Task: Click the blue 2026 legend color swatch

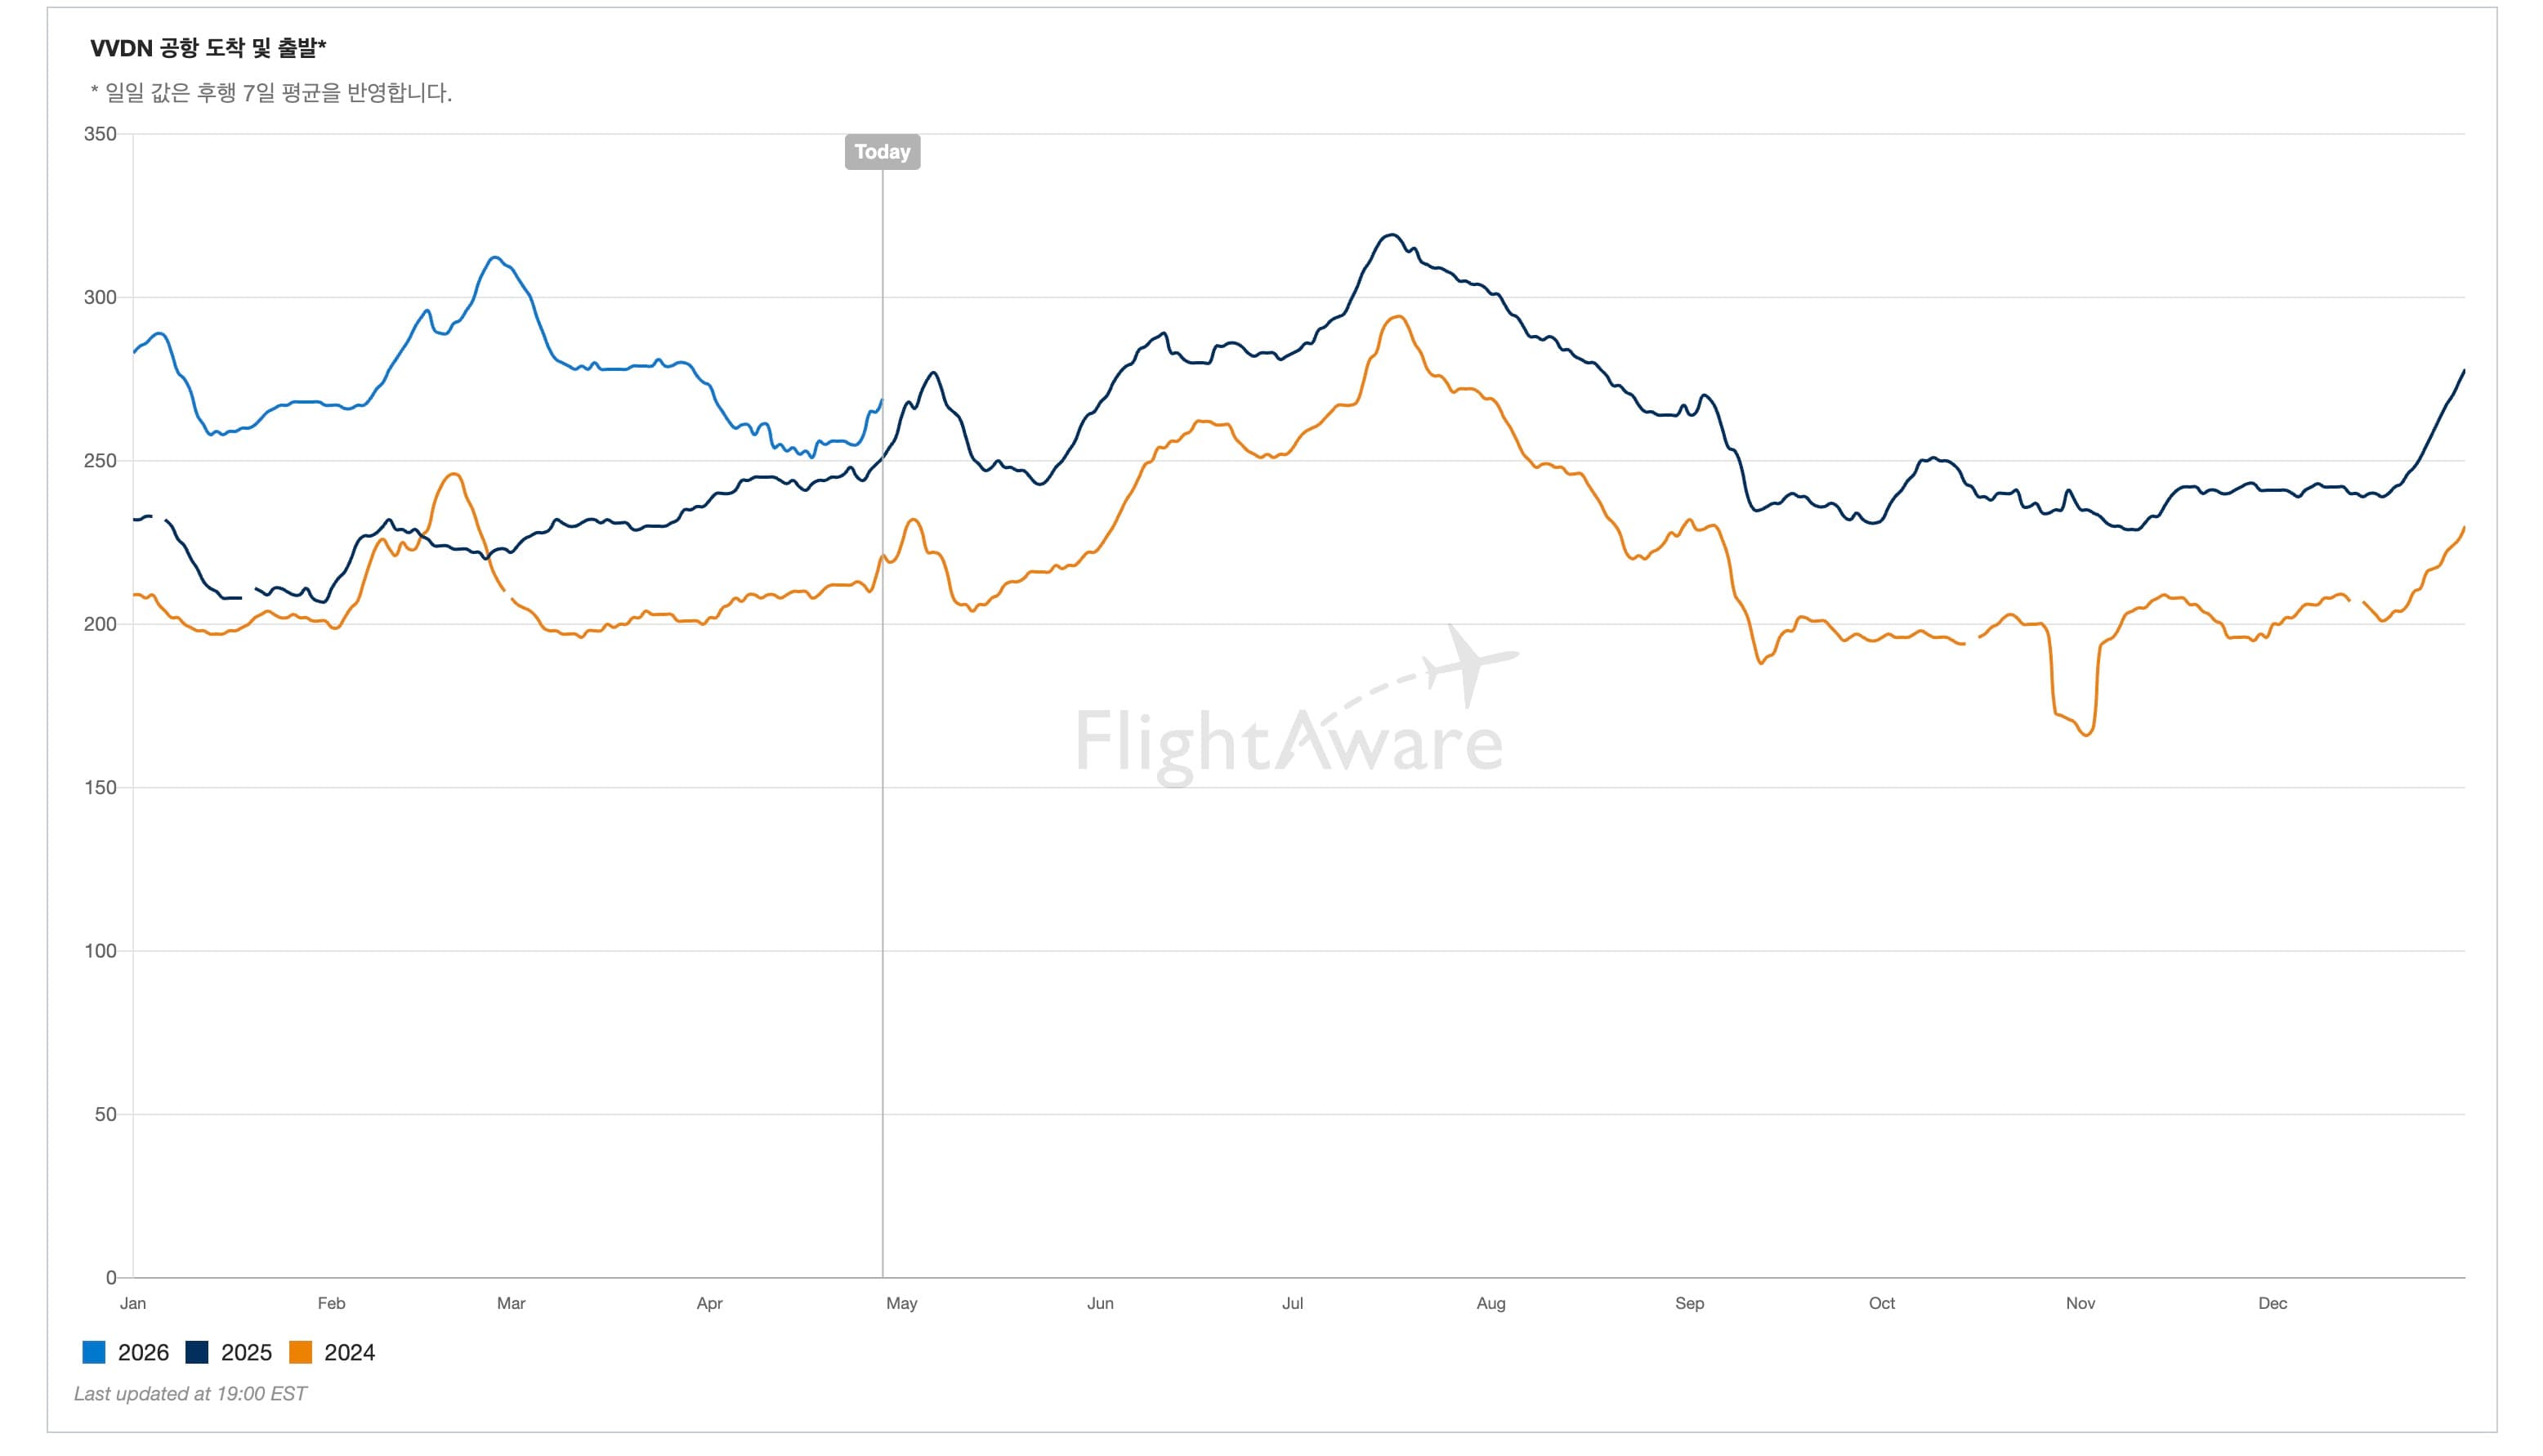Action: click(x=94, y=1352)
